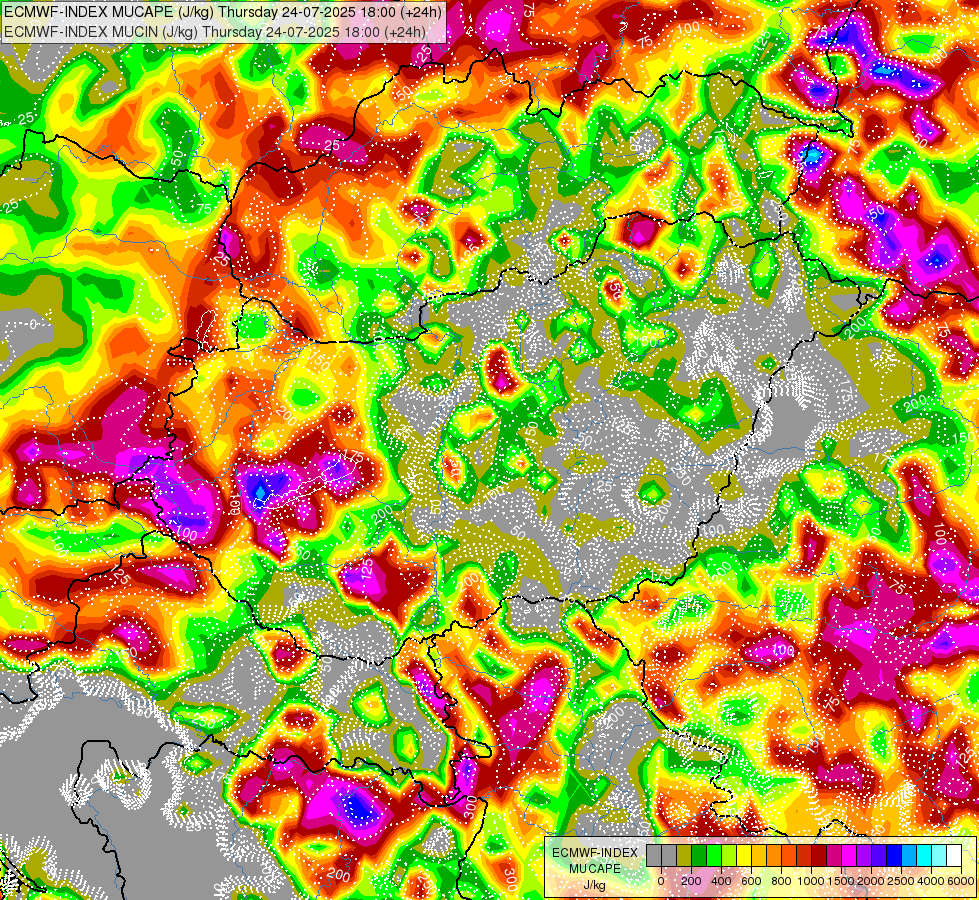Click the ECMWF-INDEX MUCAPE title line
Screen dimensions: 979x900
222,12
